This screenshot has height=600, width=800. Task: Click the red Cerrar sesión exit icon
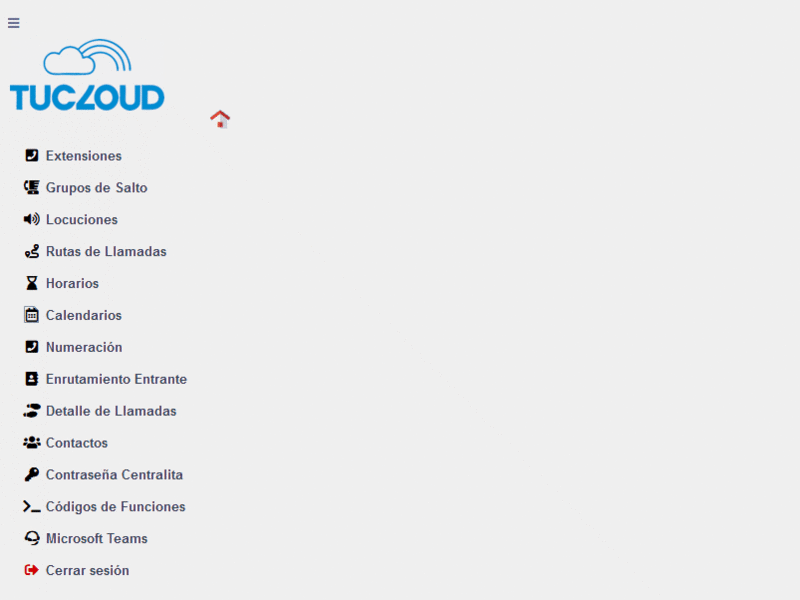[x=30, y=570]
